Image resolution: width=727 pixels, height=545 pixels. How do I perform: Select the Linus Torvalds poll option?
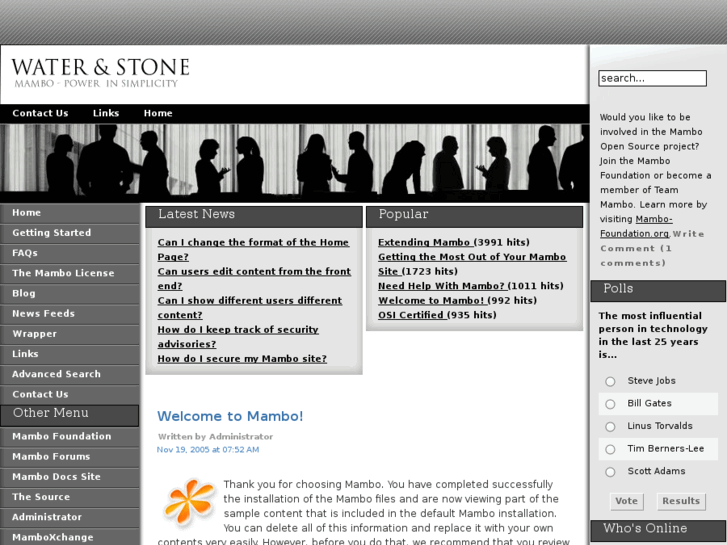(x=610, y=427)
